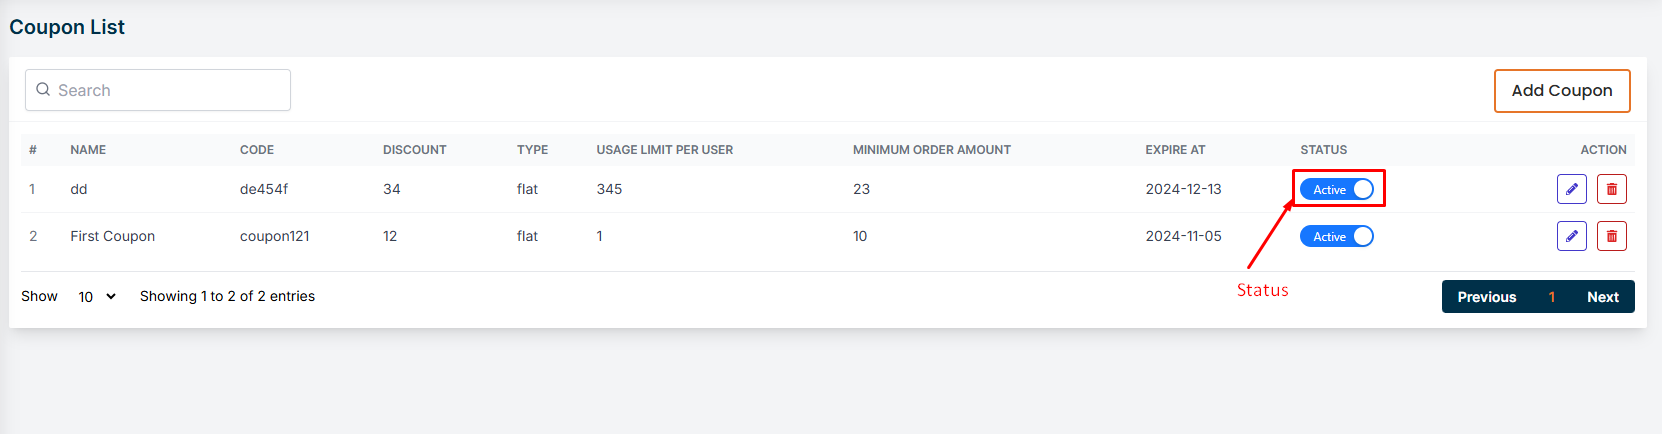Edit the 'dd' coupon using pencil icon

[x=1571, y=189]
